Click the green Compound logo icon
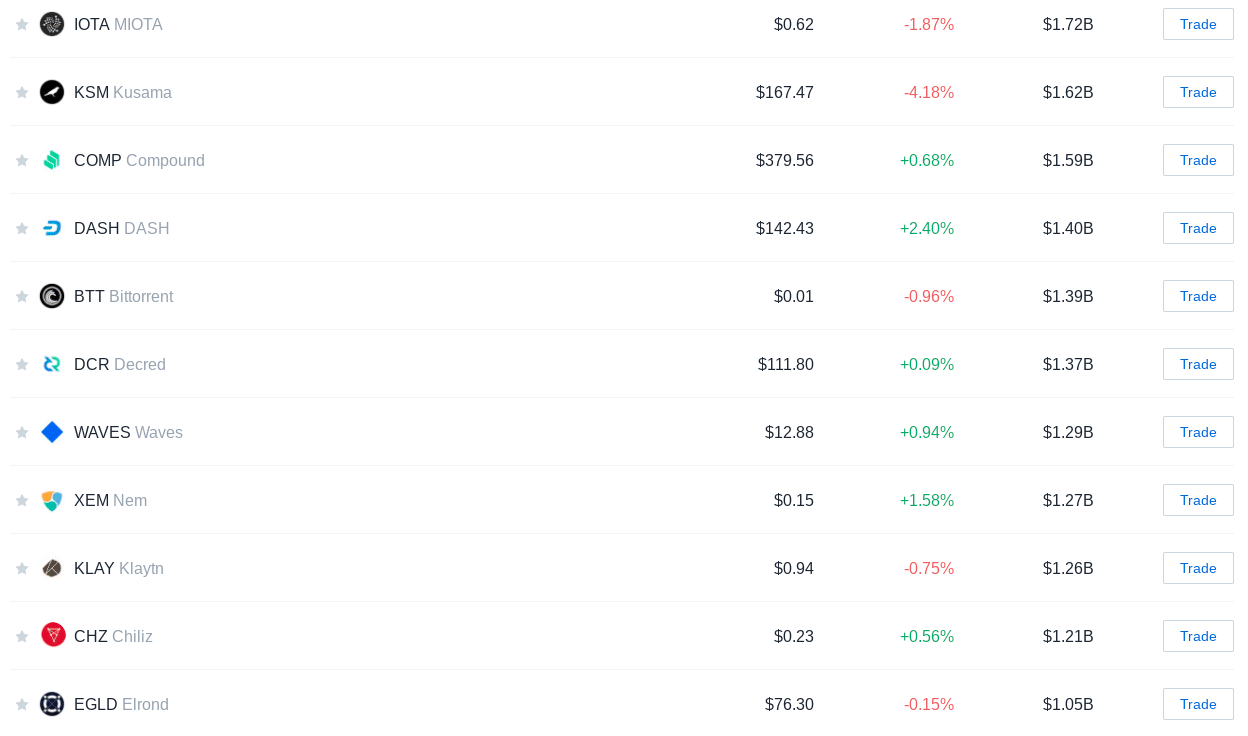The width and height of the screenshot is (1248, 736). coord(52,160)
